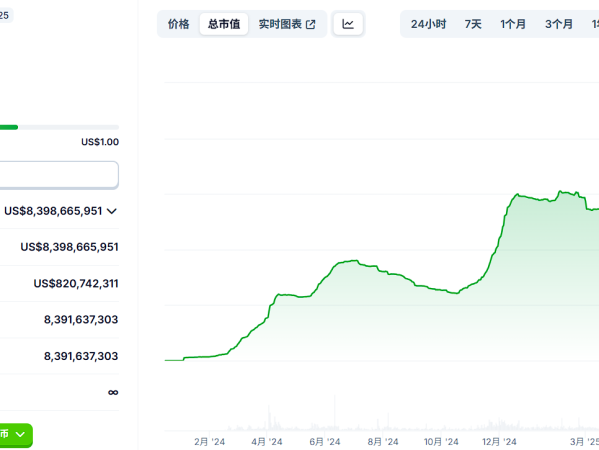This screenshot has height=450, width=599.
Task: Click the second US$8,398,665,951 value
Action: coord(70,247)
